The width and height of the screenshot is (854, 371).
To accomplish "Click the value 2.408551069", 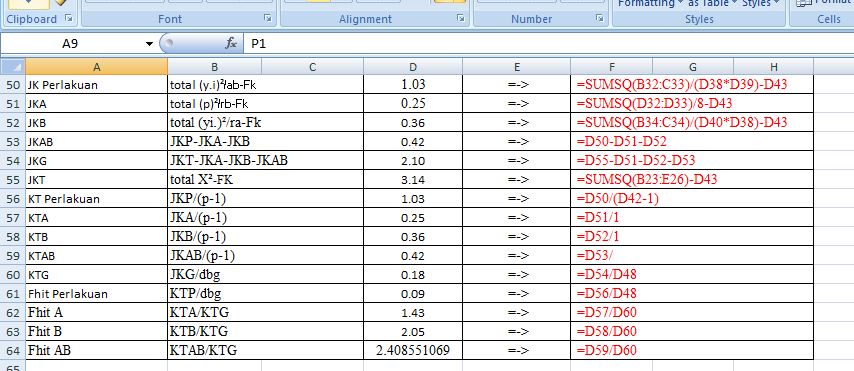I will pyautogui.click(x=413, y=350).
